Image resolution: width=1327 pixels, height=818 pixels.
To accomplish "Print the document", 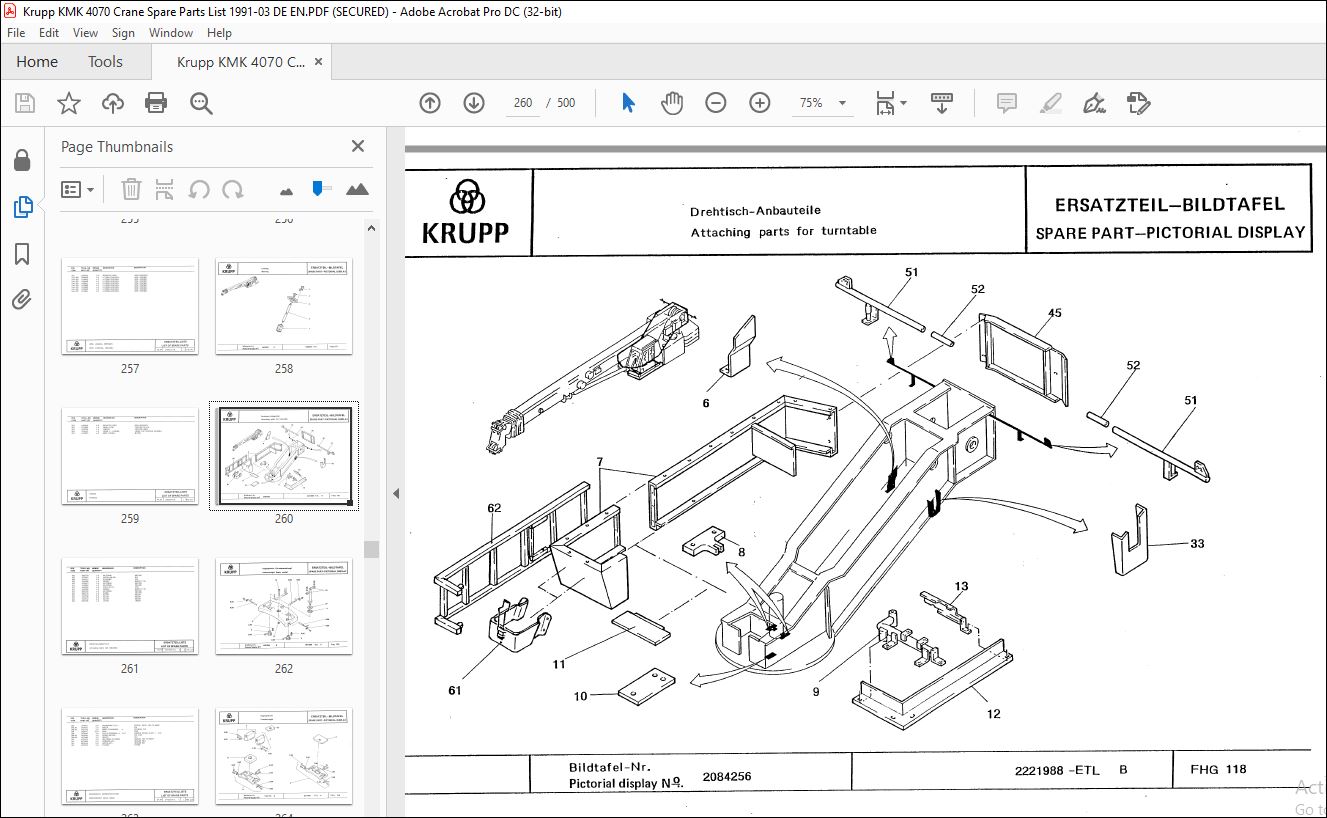I will (156, 103).
